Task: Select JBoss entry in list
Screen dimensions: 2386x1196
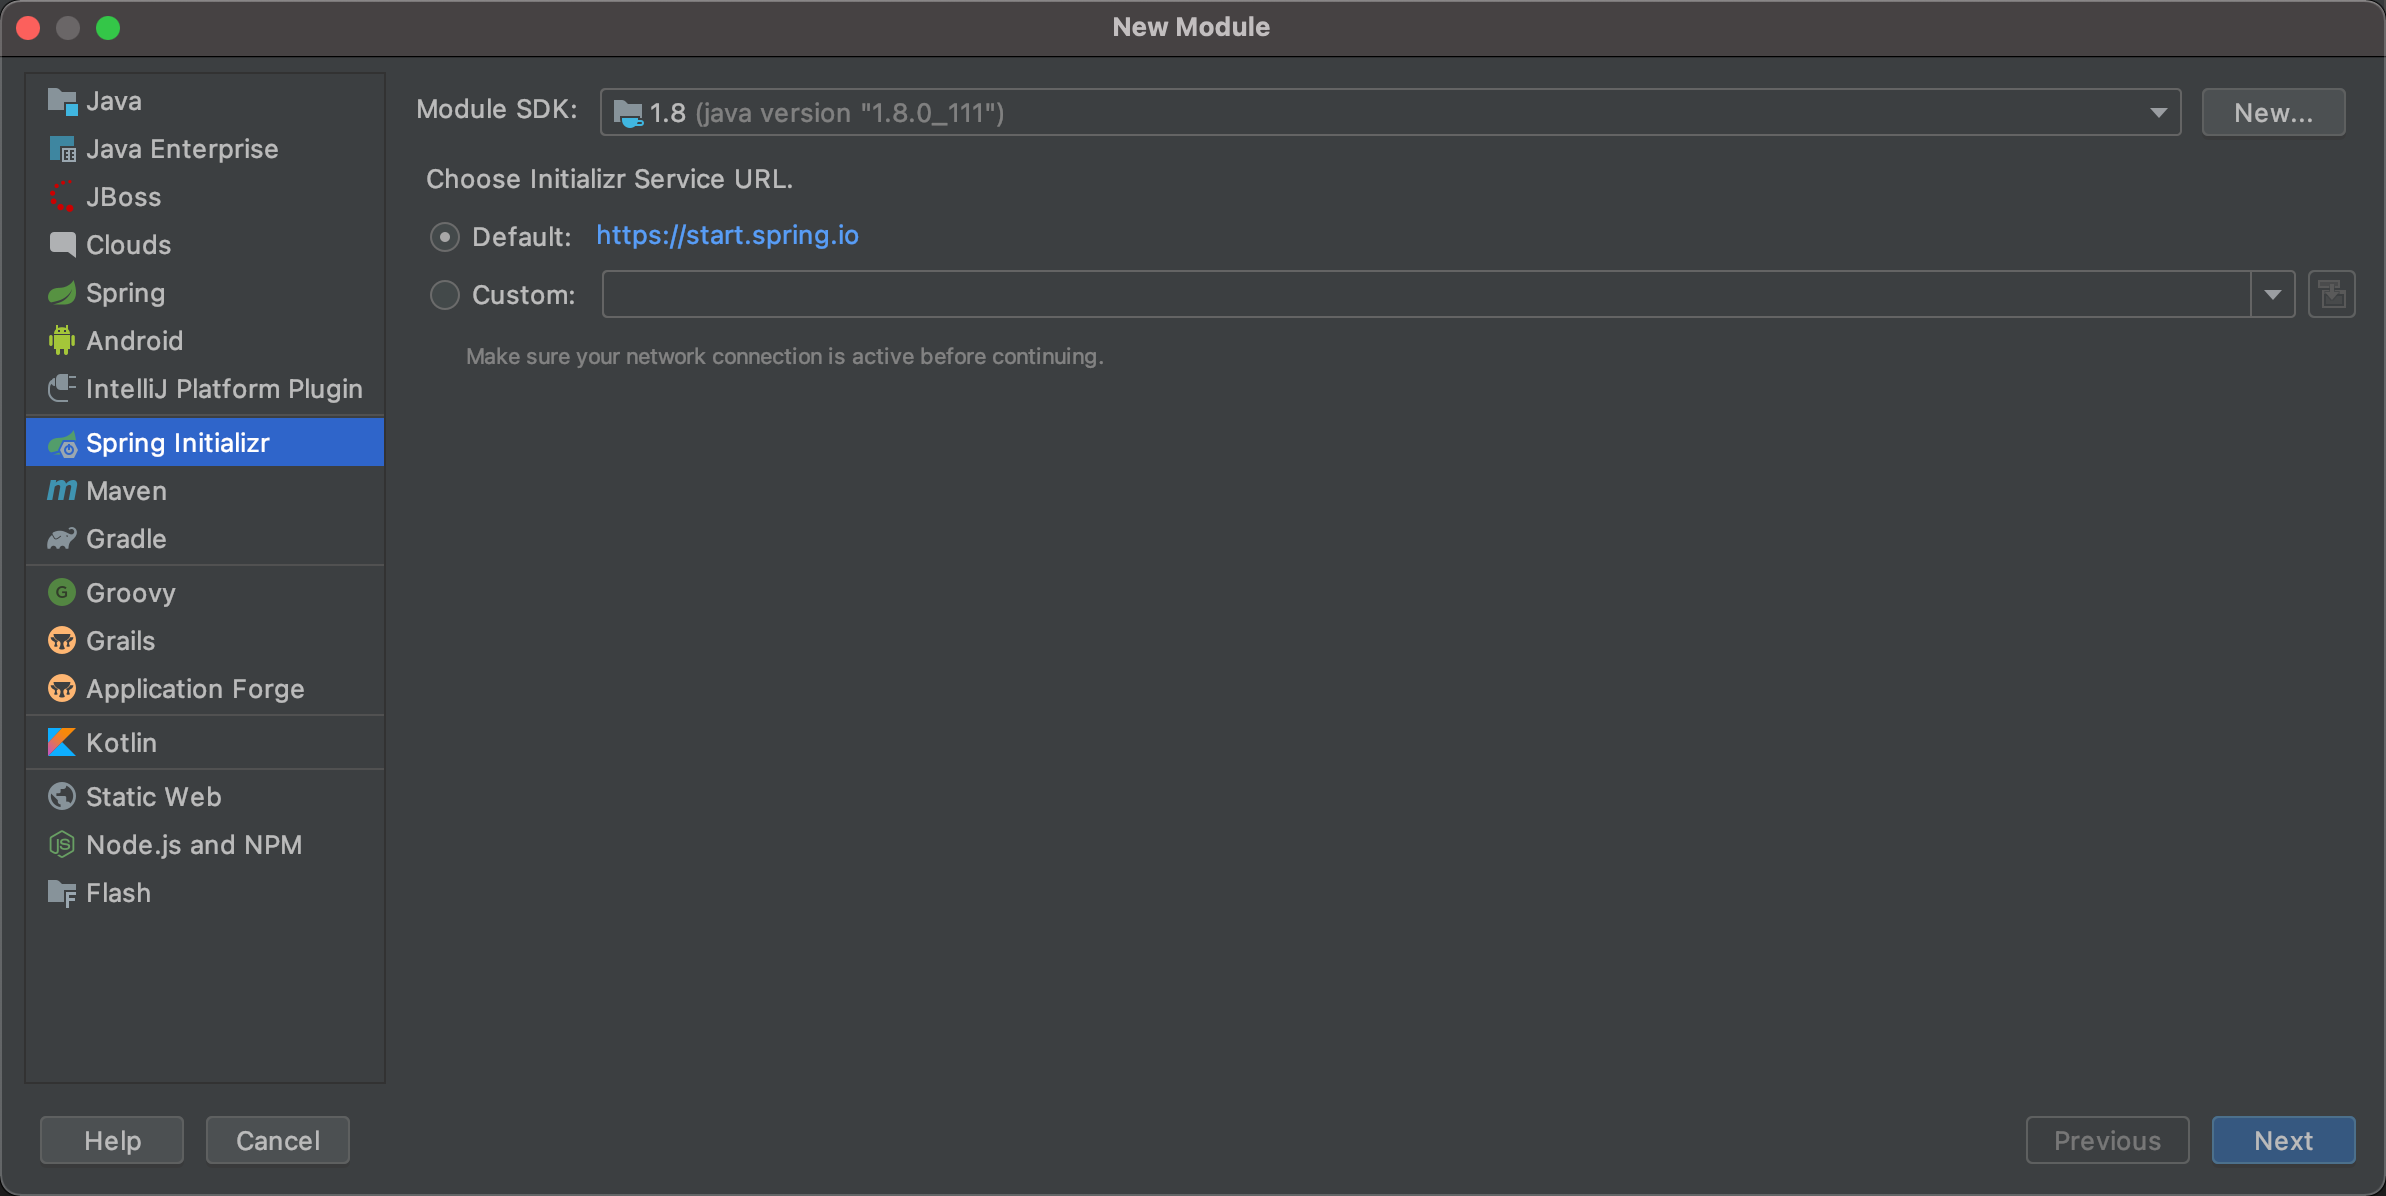Action: tap(205, 197)
